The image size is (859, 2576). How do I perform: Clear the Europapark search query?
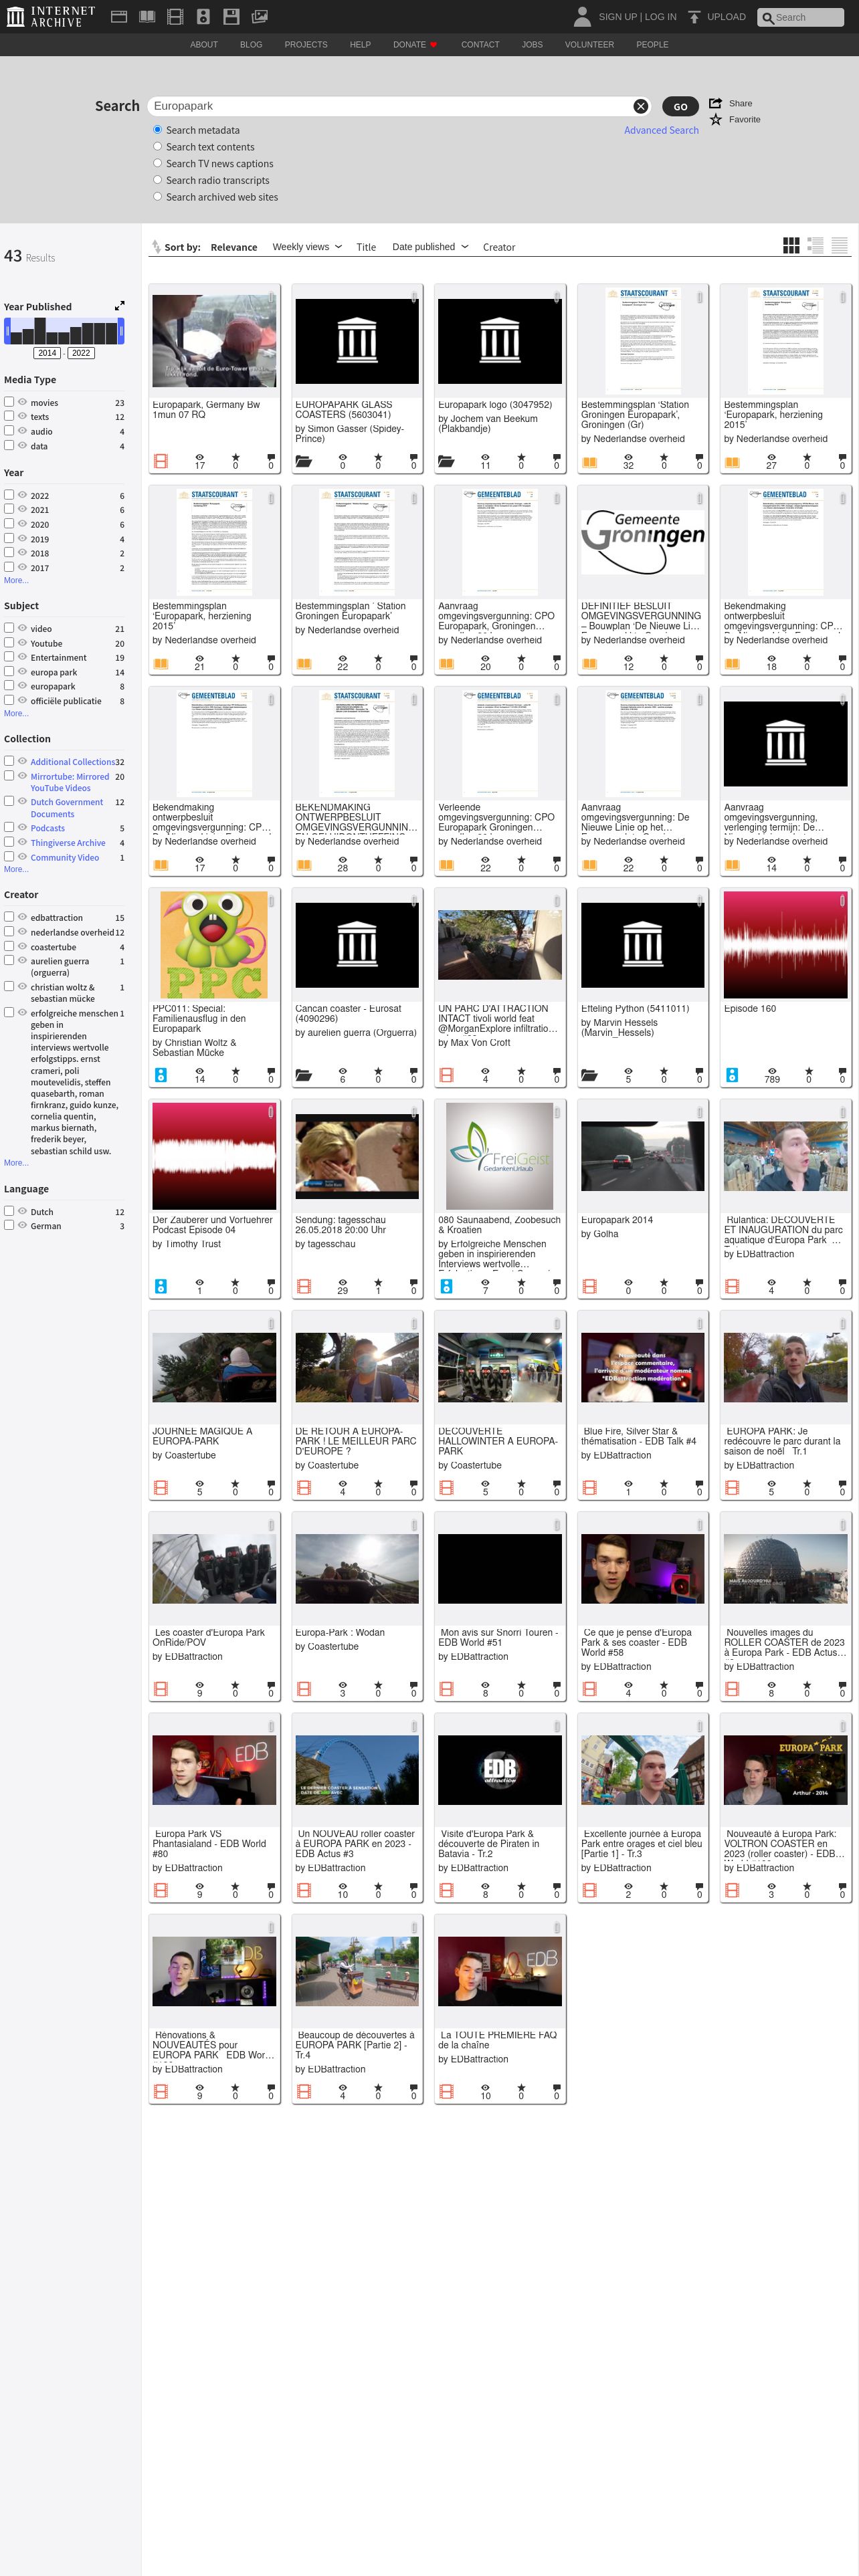pyautogui.click(x=641, y=106)
